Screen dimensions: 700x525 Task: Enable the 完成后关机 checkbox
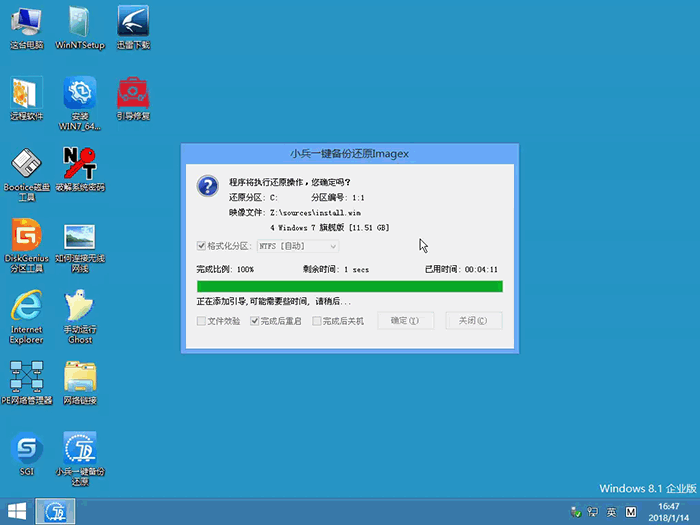(317, 321)
